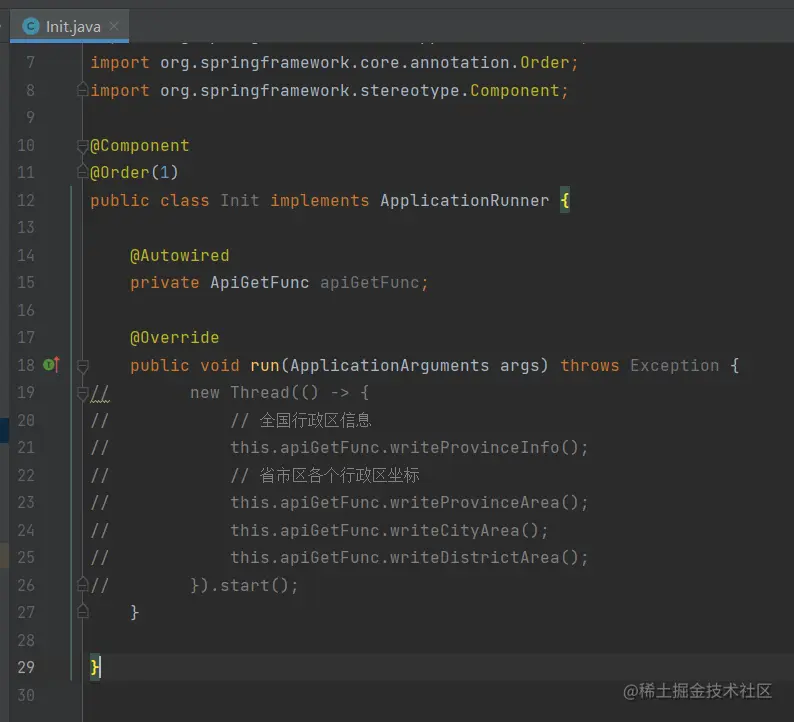
Task: Click the @Autowired annotation
Action: click(x=180, y=256)
